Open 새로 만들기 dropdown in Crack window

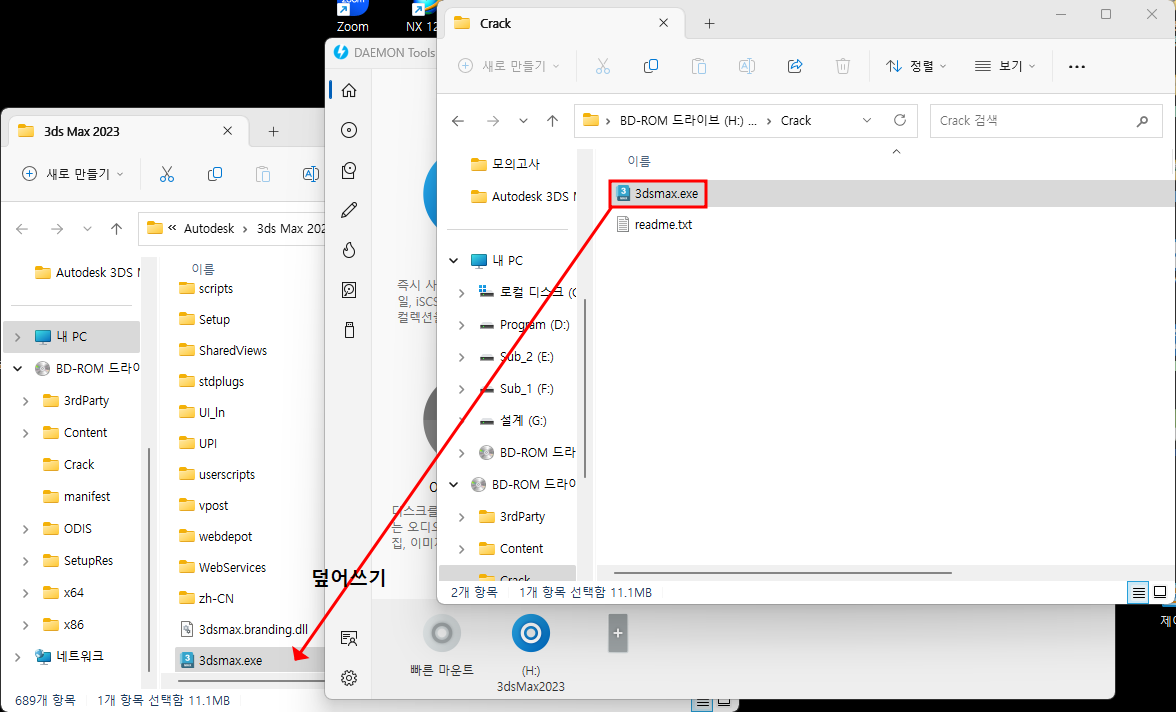[508, 66]
